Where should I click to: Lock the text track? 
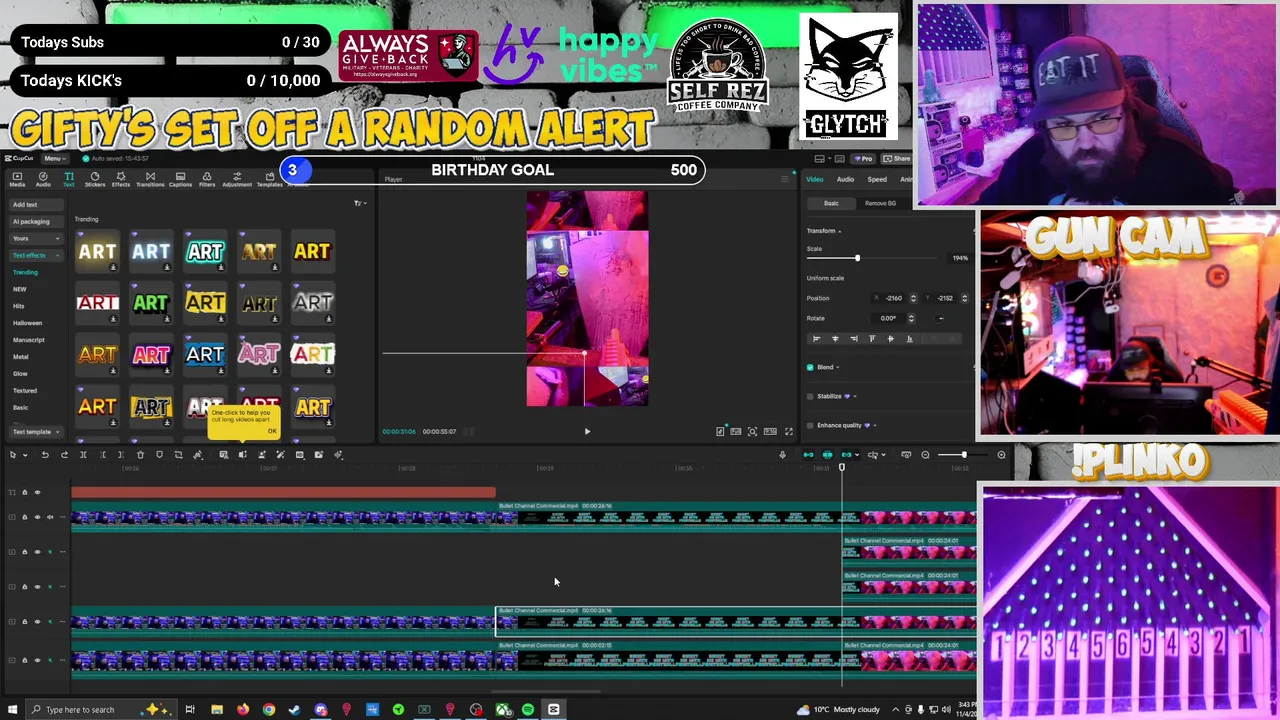(x=25, y=492)
